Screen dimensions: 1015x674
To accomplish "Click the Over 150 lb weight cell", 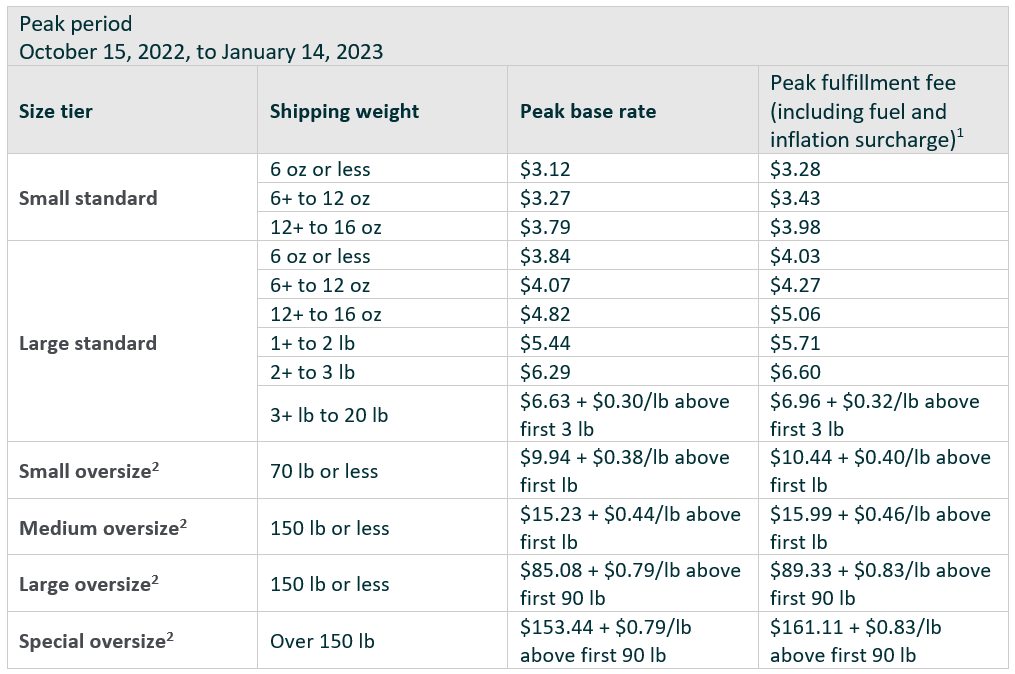I will tap(382, 640).
